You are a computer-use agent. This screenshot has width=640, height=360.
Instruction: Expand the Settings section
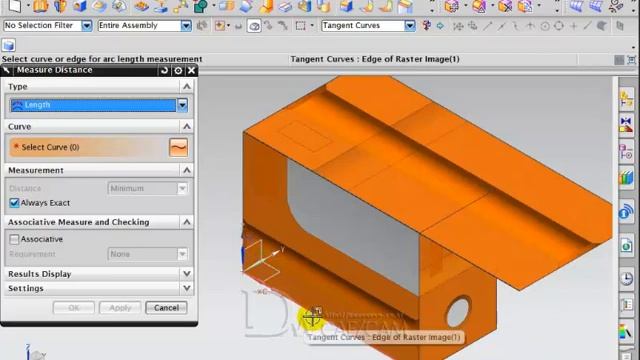tap(187, 288)
